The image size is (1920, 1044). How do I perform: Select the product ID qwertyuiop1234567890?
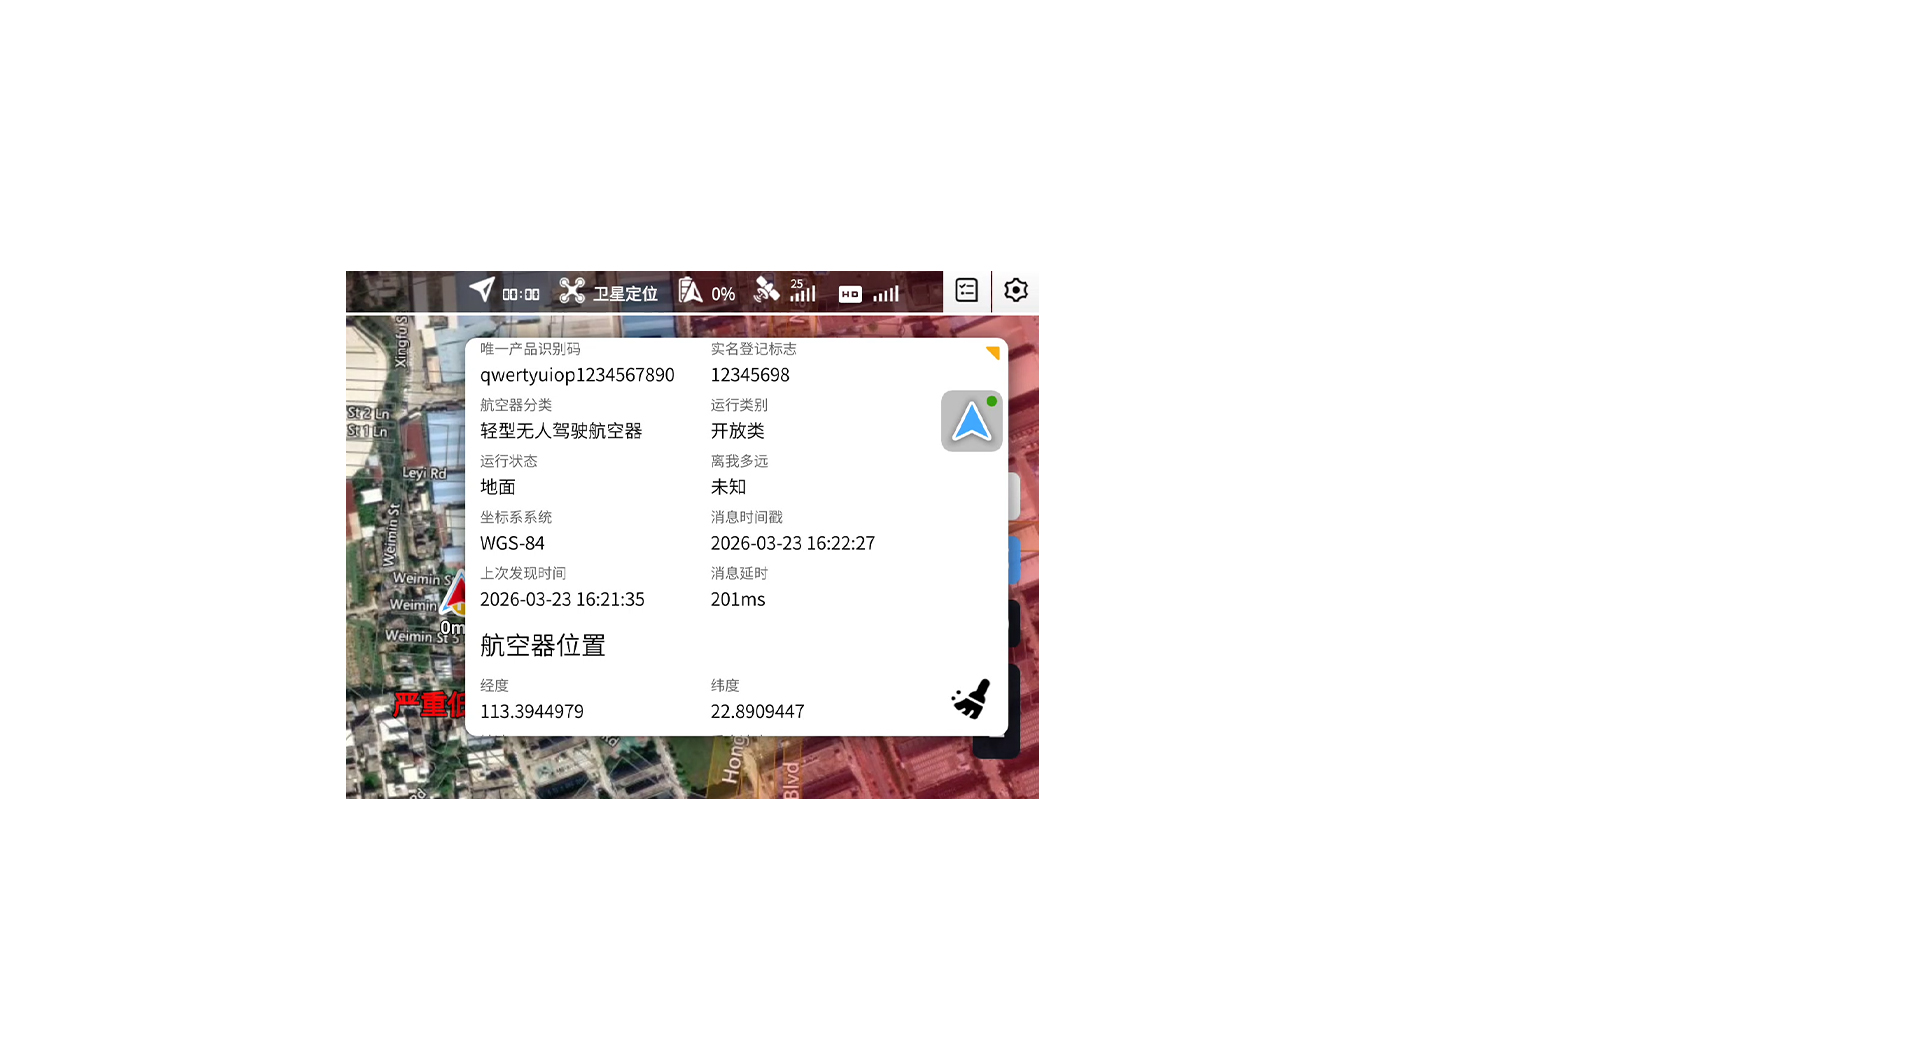577,375
